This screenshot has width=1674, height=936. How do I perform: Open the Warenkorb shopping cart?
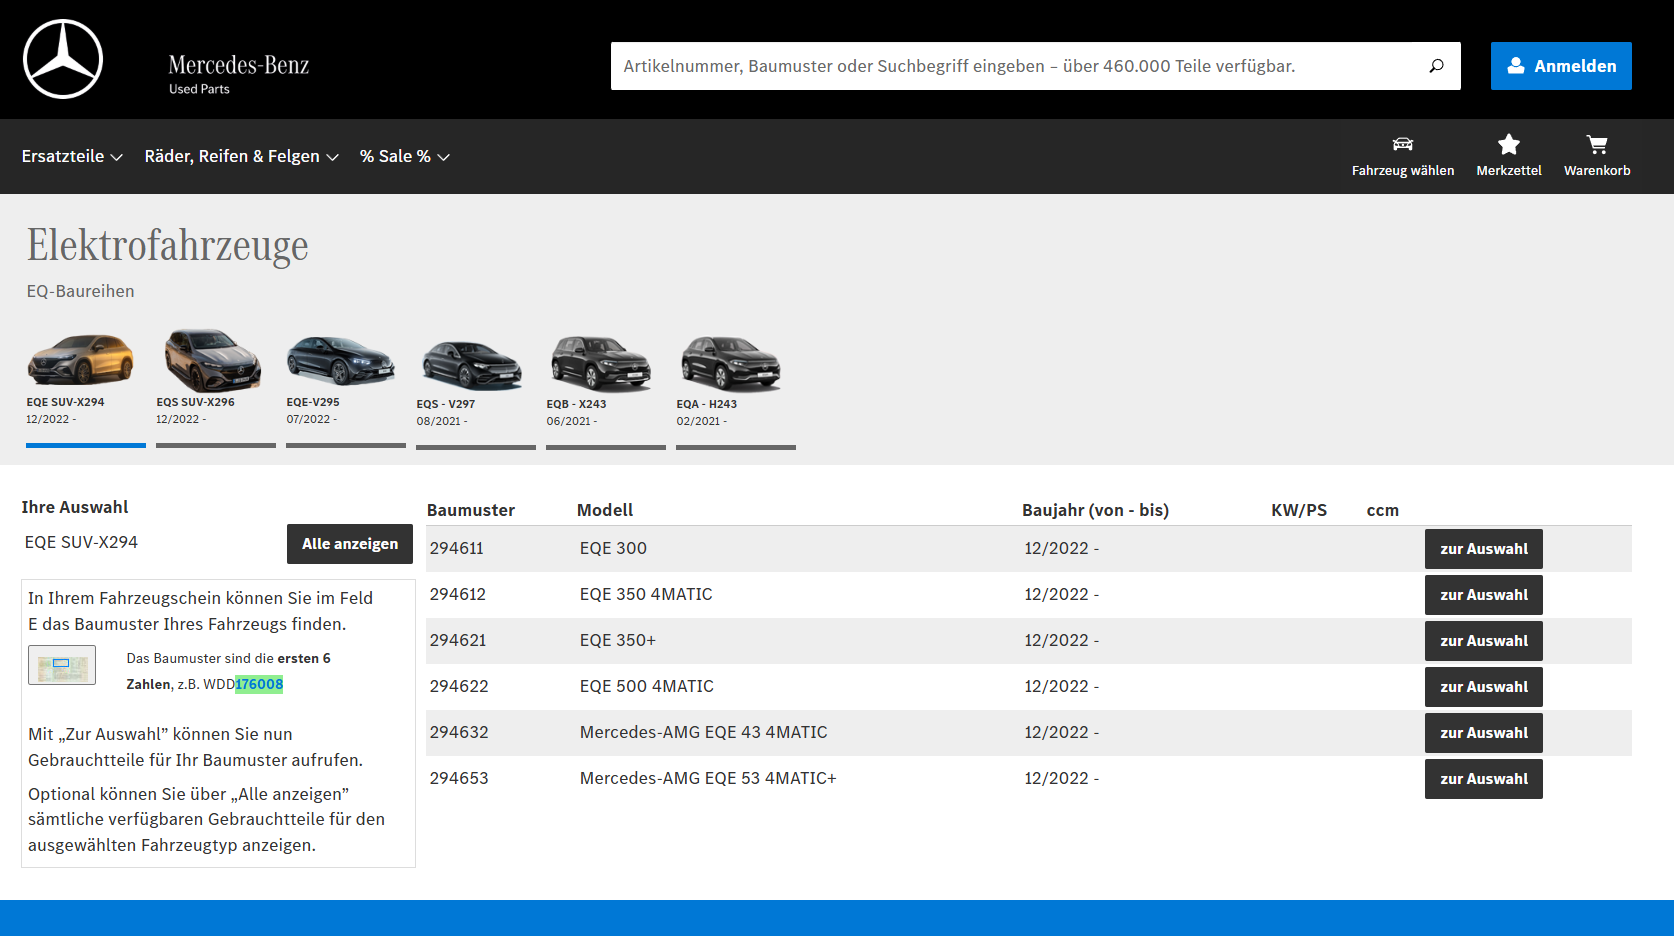pos(1596,145)
